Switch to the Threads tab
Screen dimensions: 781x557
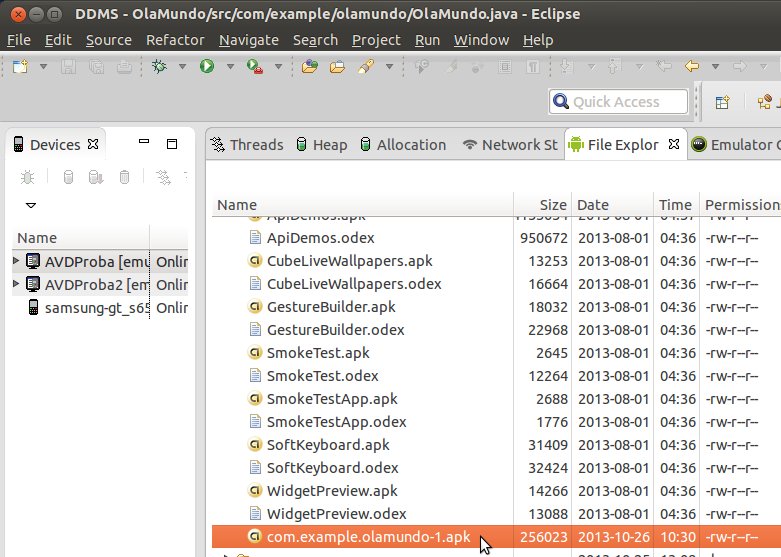coord(247,144)
